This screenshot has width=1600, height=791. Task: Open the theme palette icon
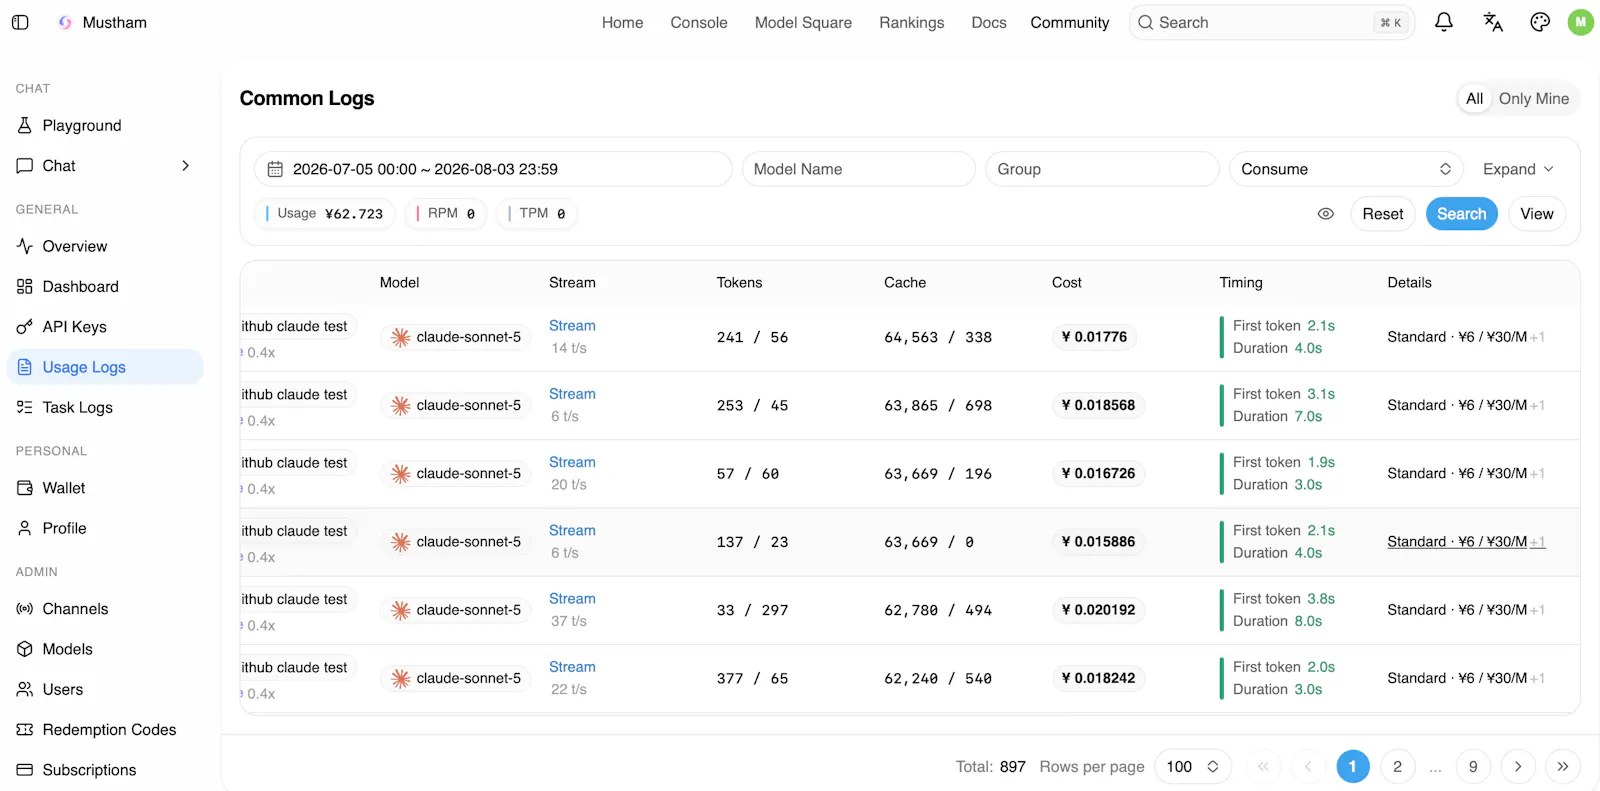click(1540, 22)
